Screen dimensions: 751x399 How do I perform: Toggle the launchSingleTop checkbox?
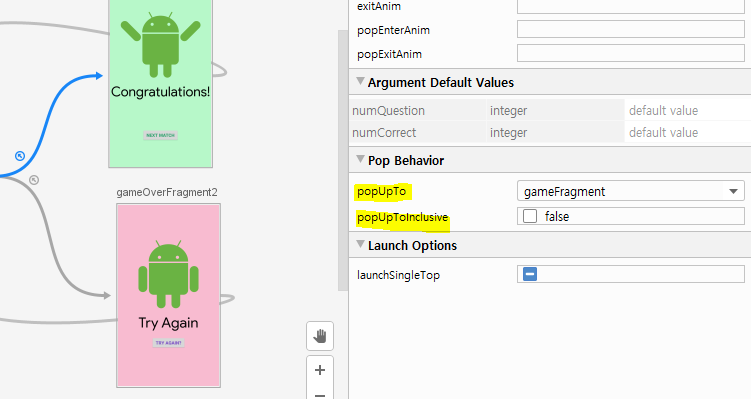[x=530, y=274]
